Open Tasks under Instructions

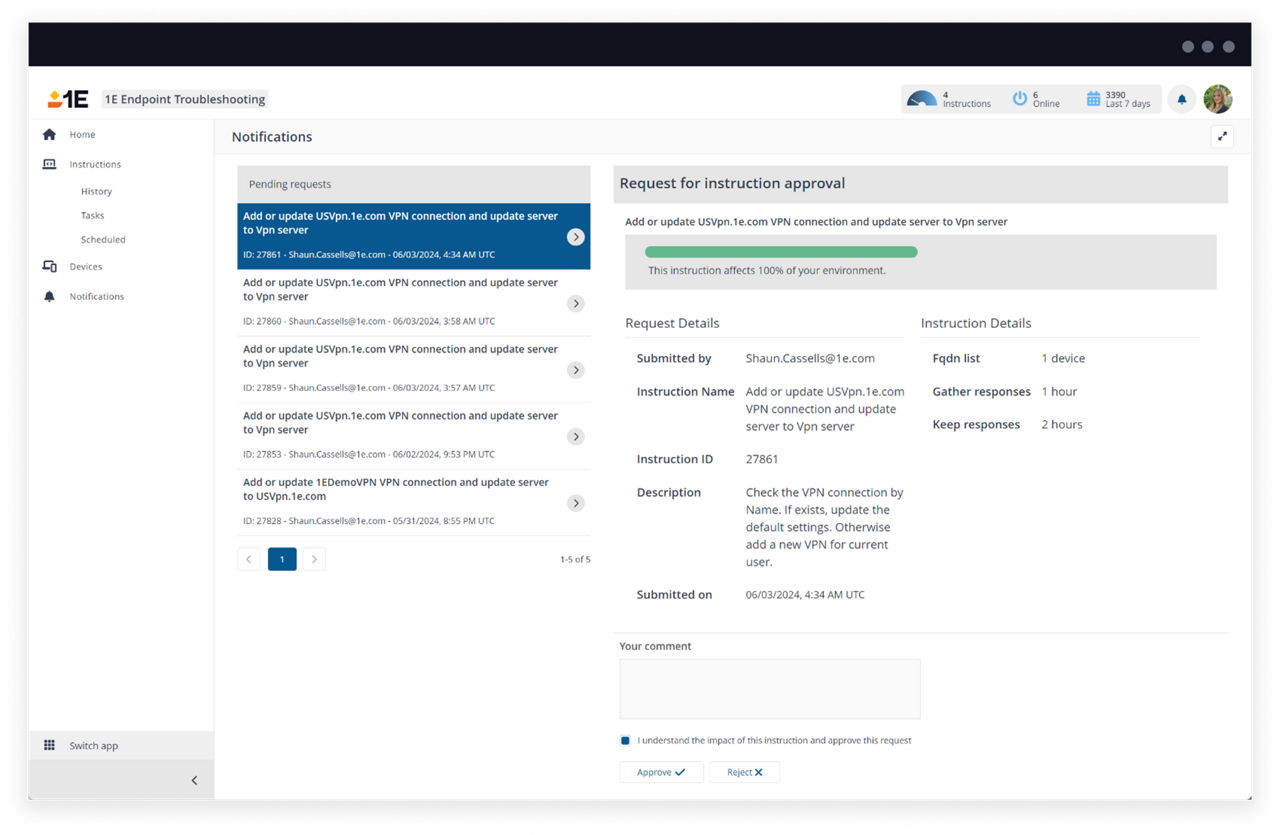click(92, 215)
